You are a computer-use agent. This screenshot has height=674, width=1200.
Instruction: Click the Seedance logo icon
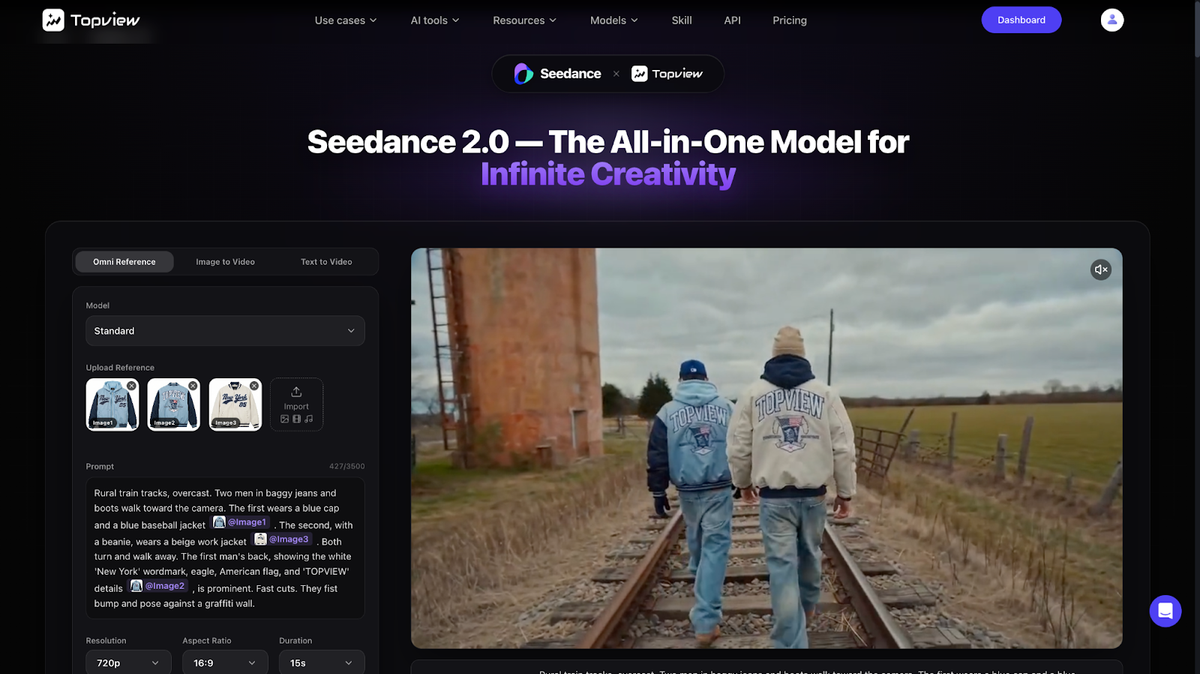[521, 72]
